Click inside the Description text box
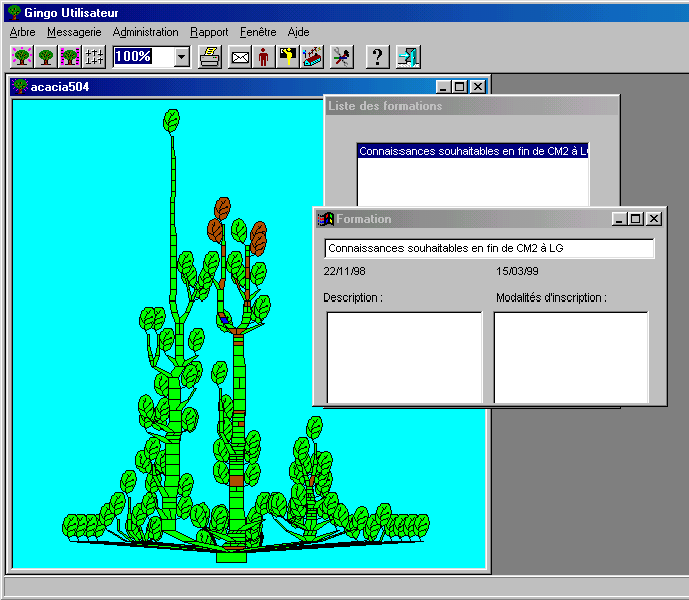 tap(404, 356)
